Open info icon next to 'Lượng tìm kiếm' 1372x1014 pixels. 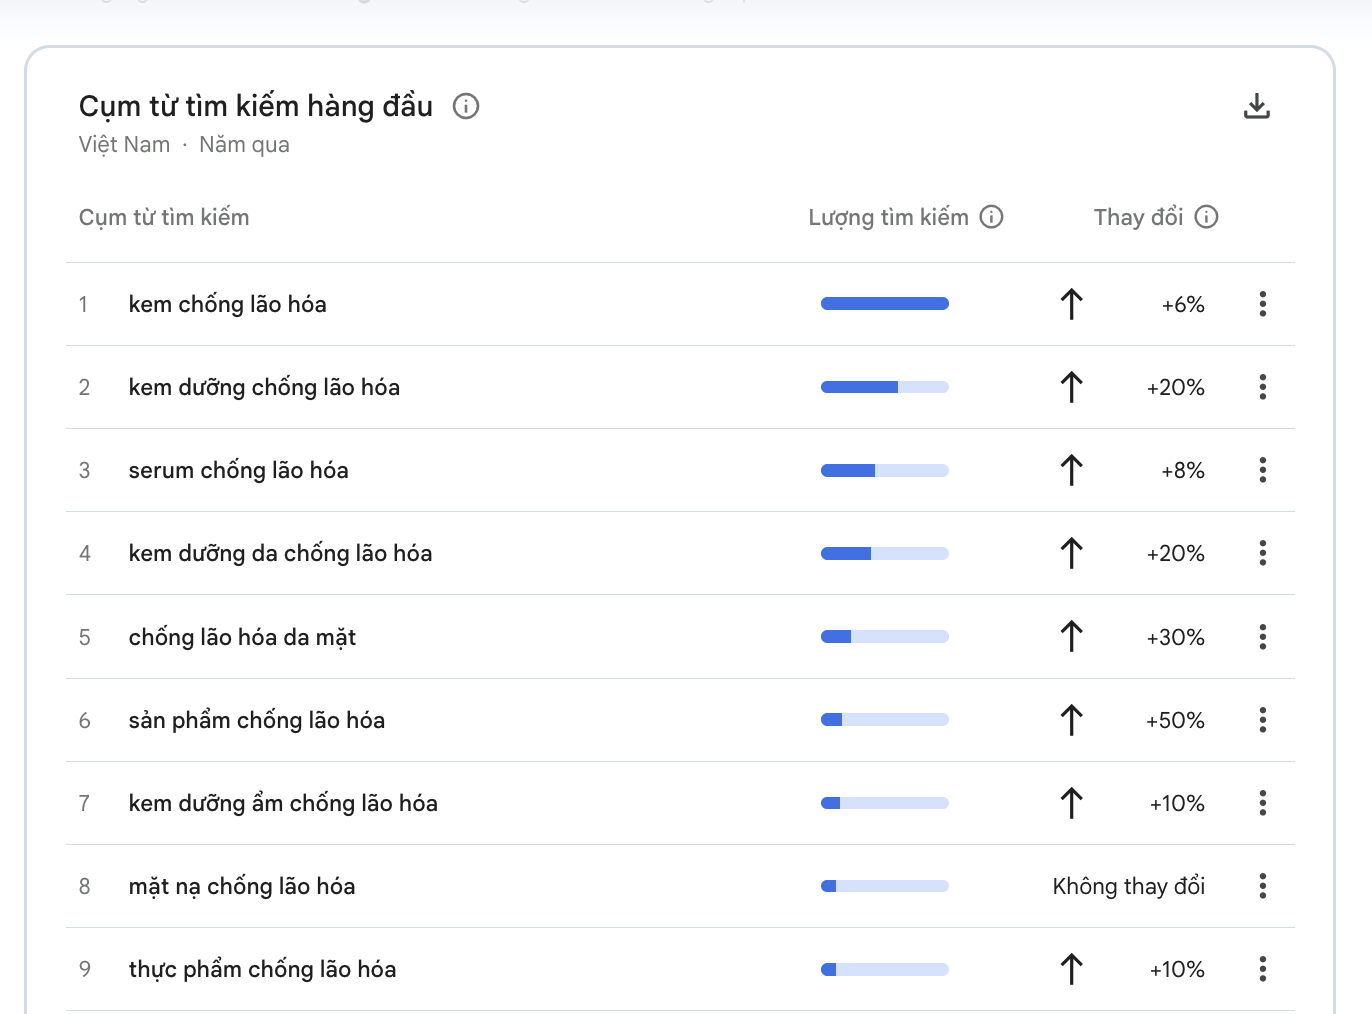[x=991, y=217]
